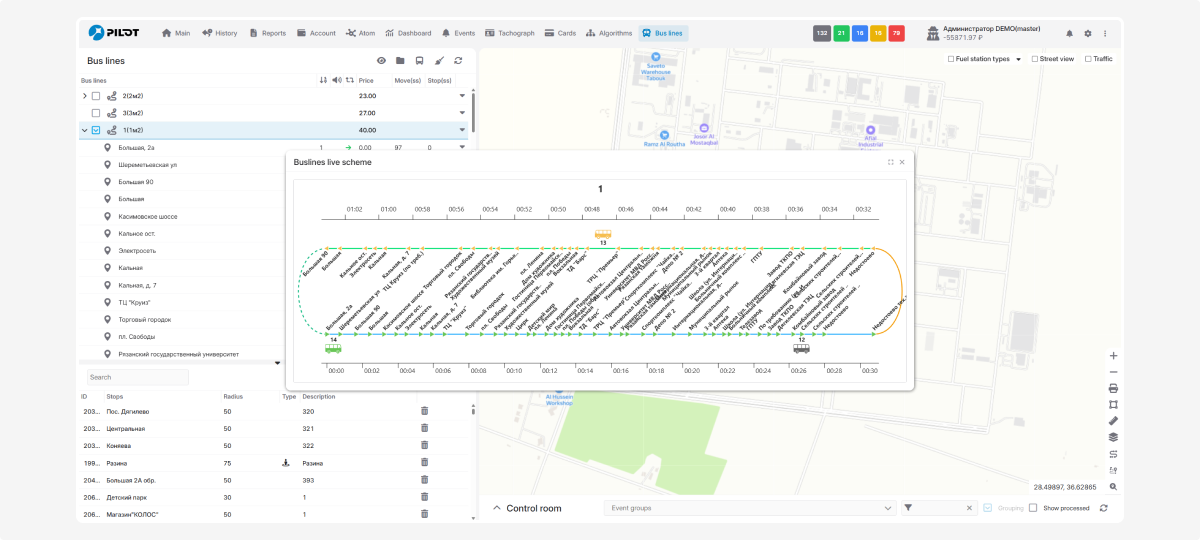Open the Tachograph tab
This screenshot has height=540, width=1200.
(x=509, y=33)
